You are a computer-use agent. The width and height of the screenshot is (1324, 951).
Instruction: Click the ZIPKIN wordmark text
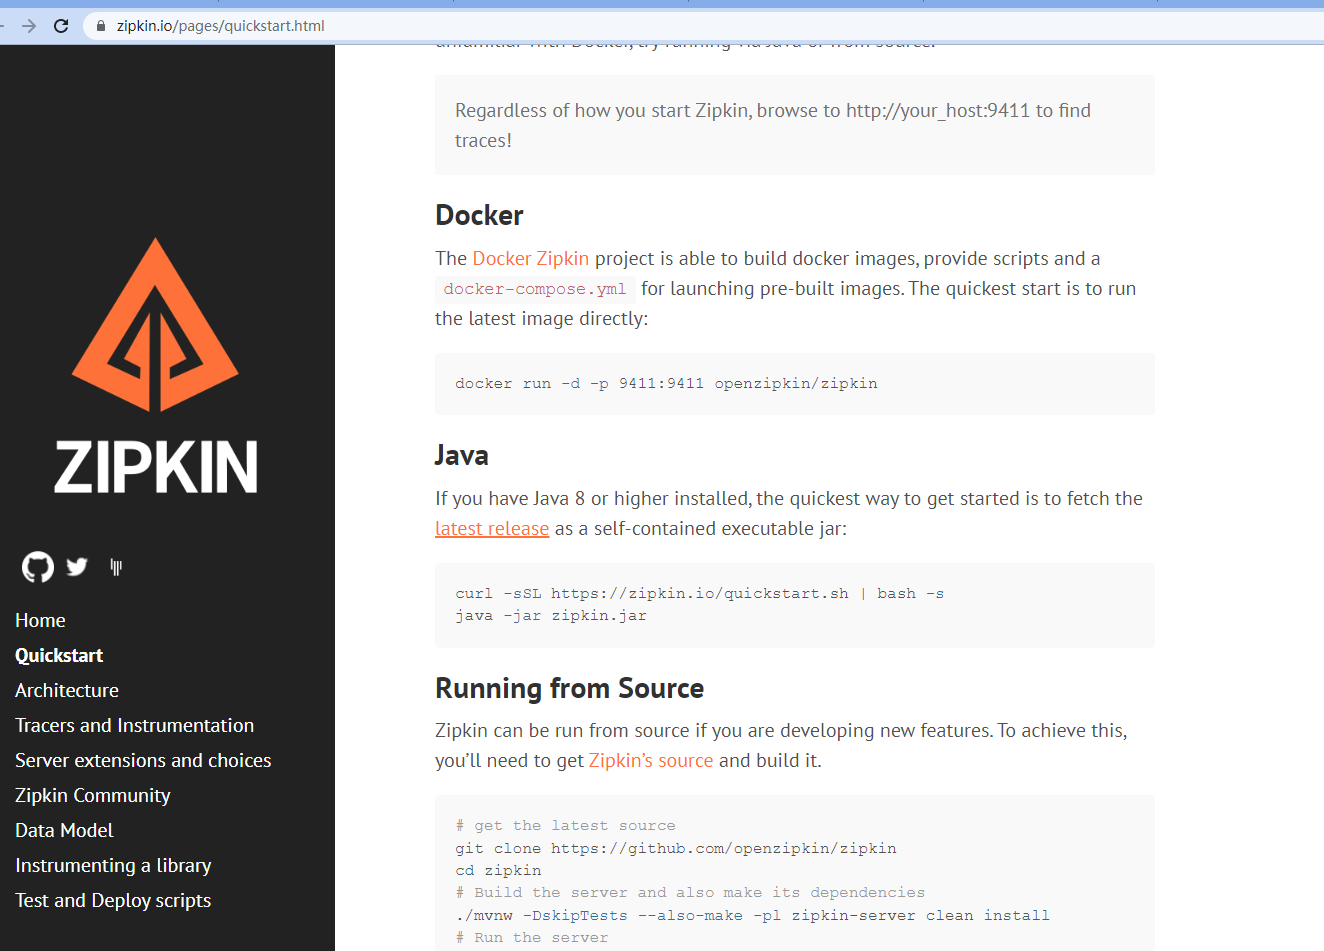[x=155, y=467]
